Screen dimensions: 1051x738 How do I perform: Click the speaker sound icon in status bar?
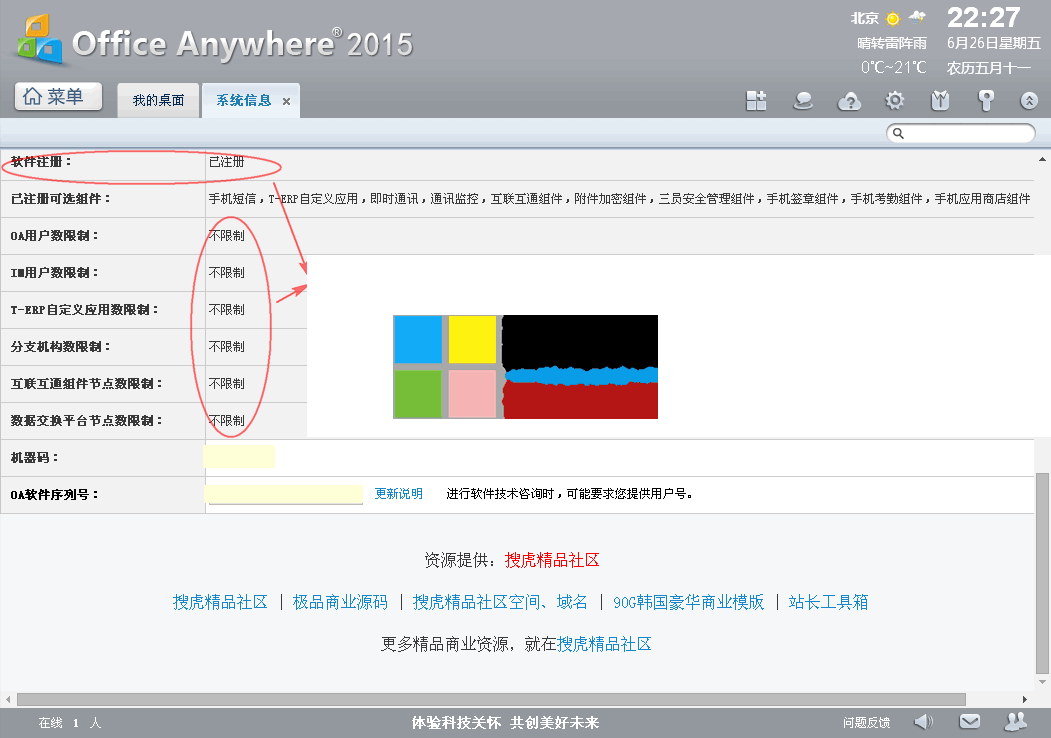point(924,721)
